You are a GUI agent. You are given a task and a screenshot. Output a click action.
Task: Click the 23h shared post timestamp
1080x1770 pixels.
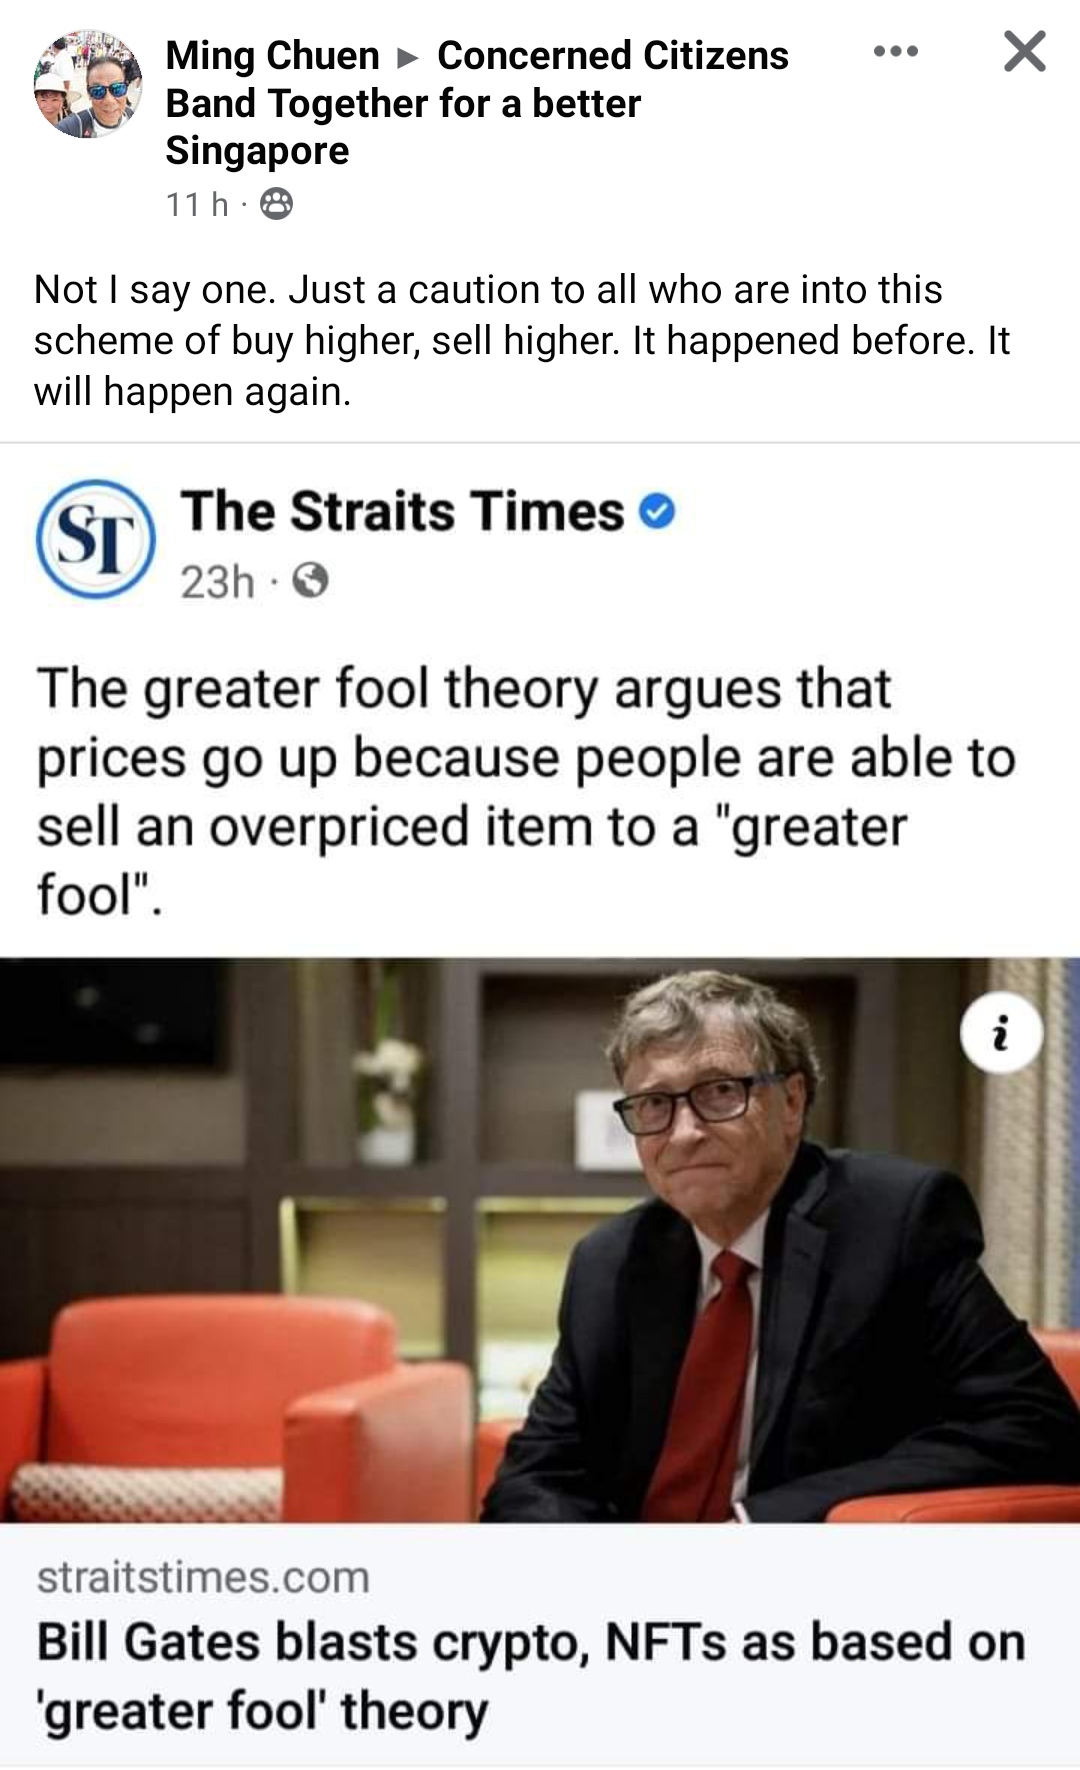(x=217, y=581)
